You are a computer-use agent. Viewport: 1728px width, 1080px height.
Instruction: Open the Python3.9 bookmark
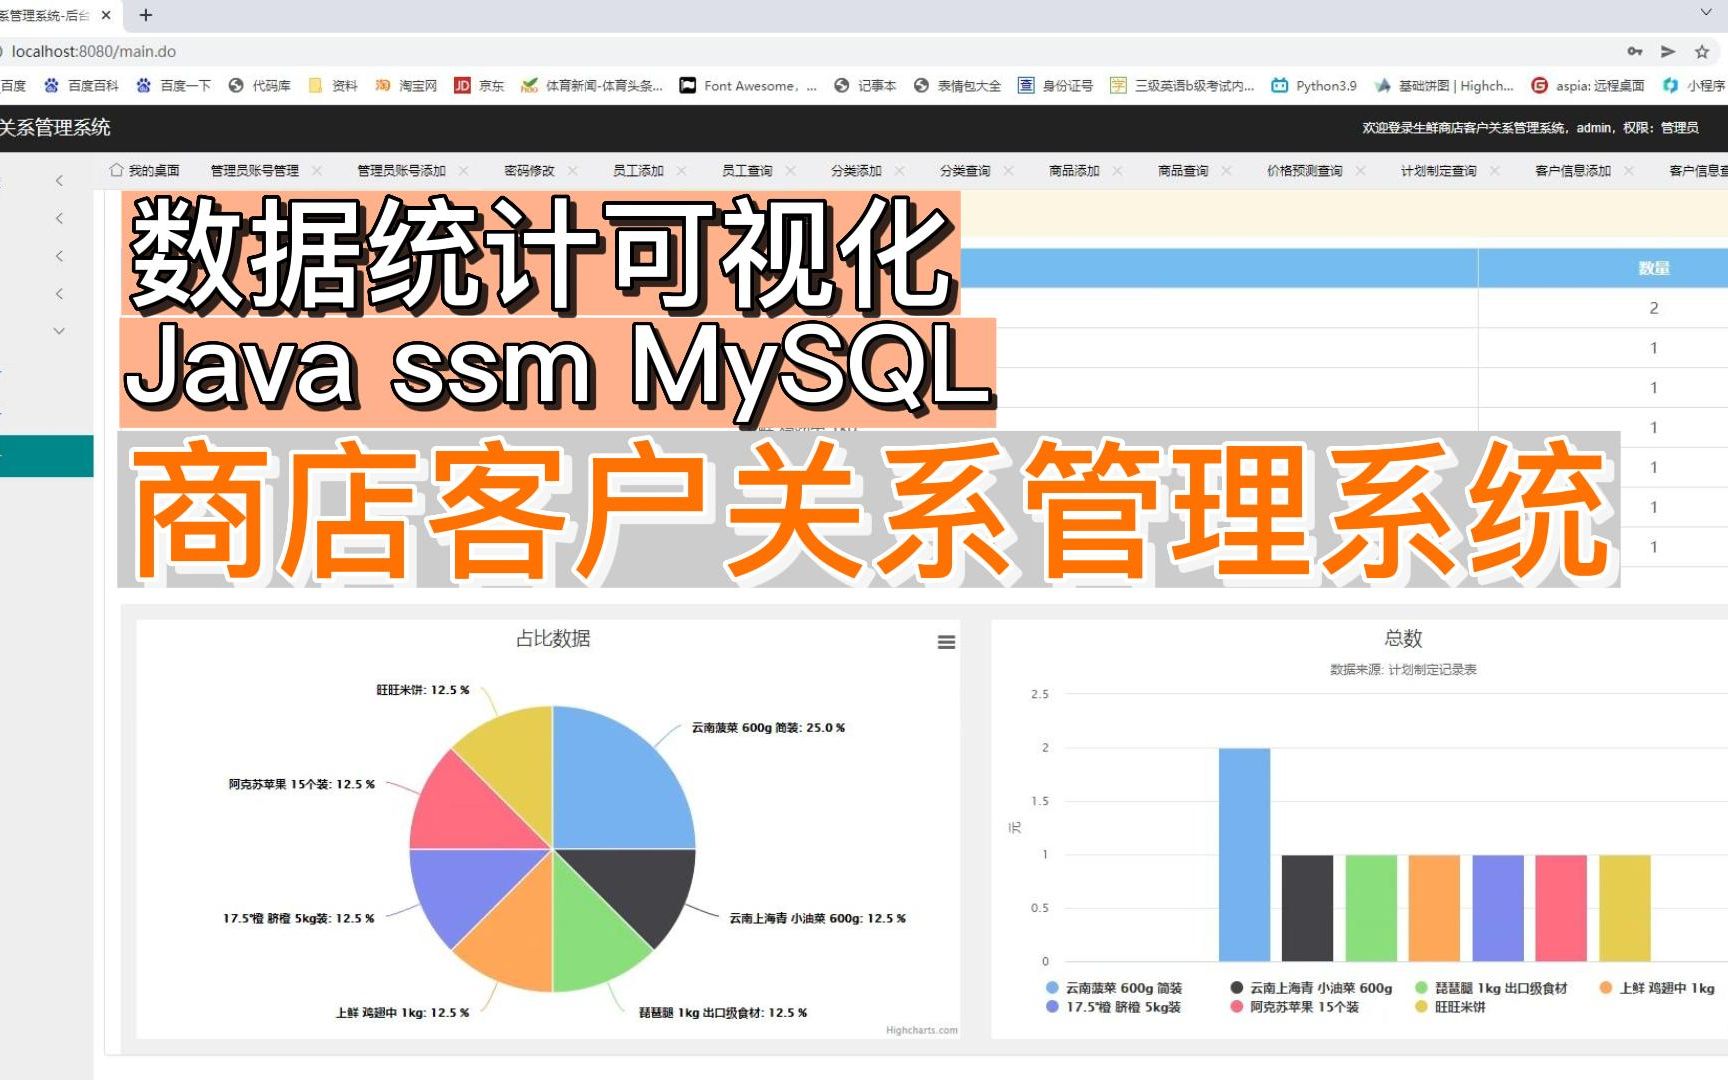tap(1314, 86)
